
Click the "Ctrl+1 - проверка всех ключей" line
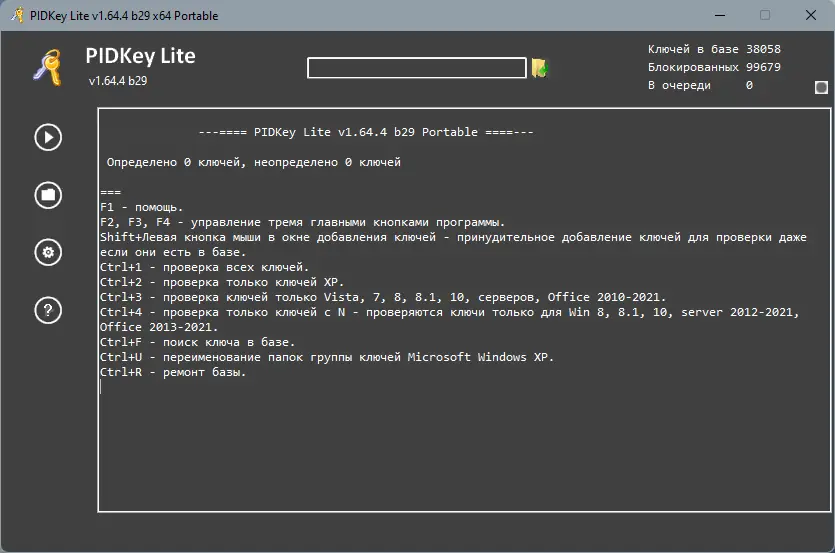[x=204, y=267]
